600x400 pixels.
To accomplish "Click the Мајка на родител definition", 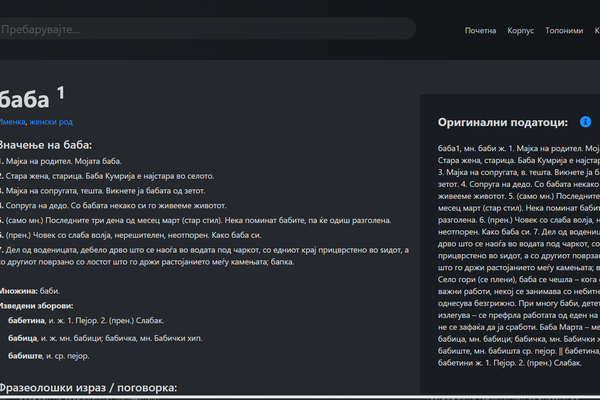I will point(50,160).
